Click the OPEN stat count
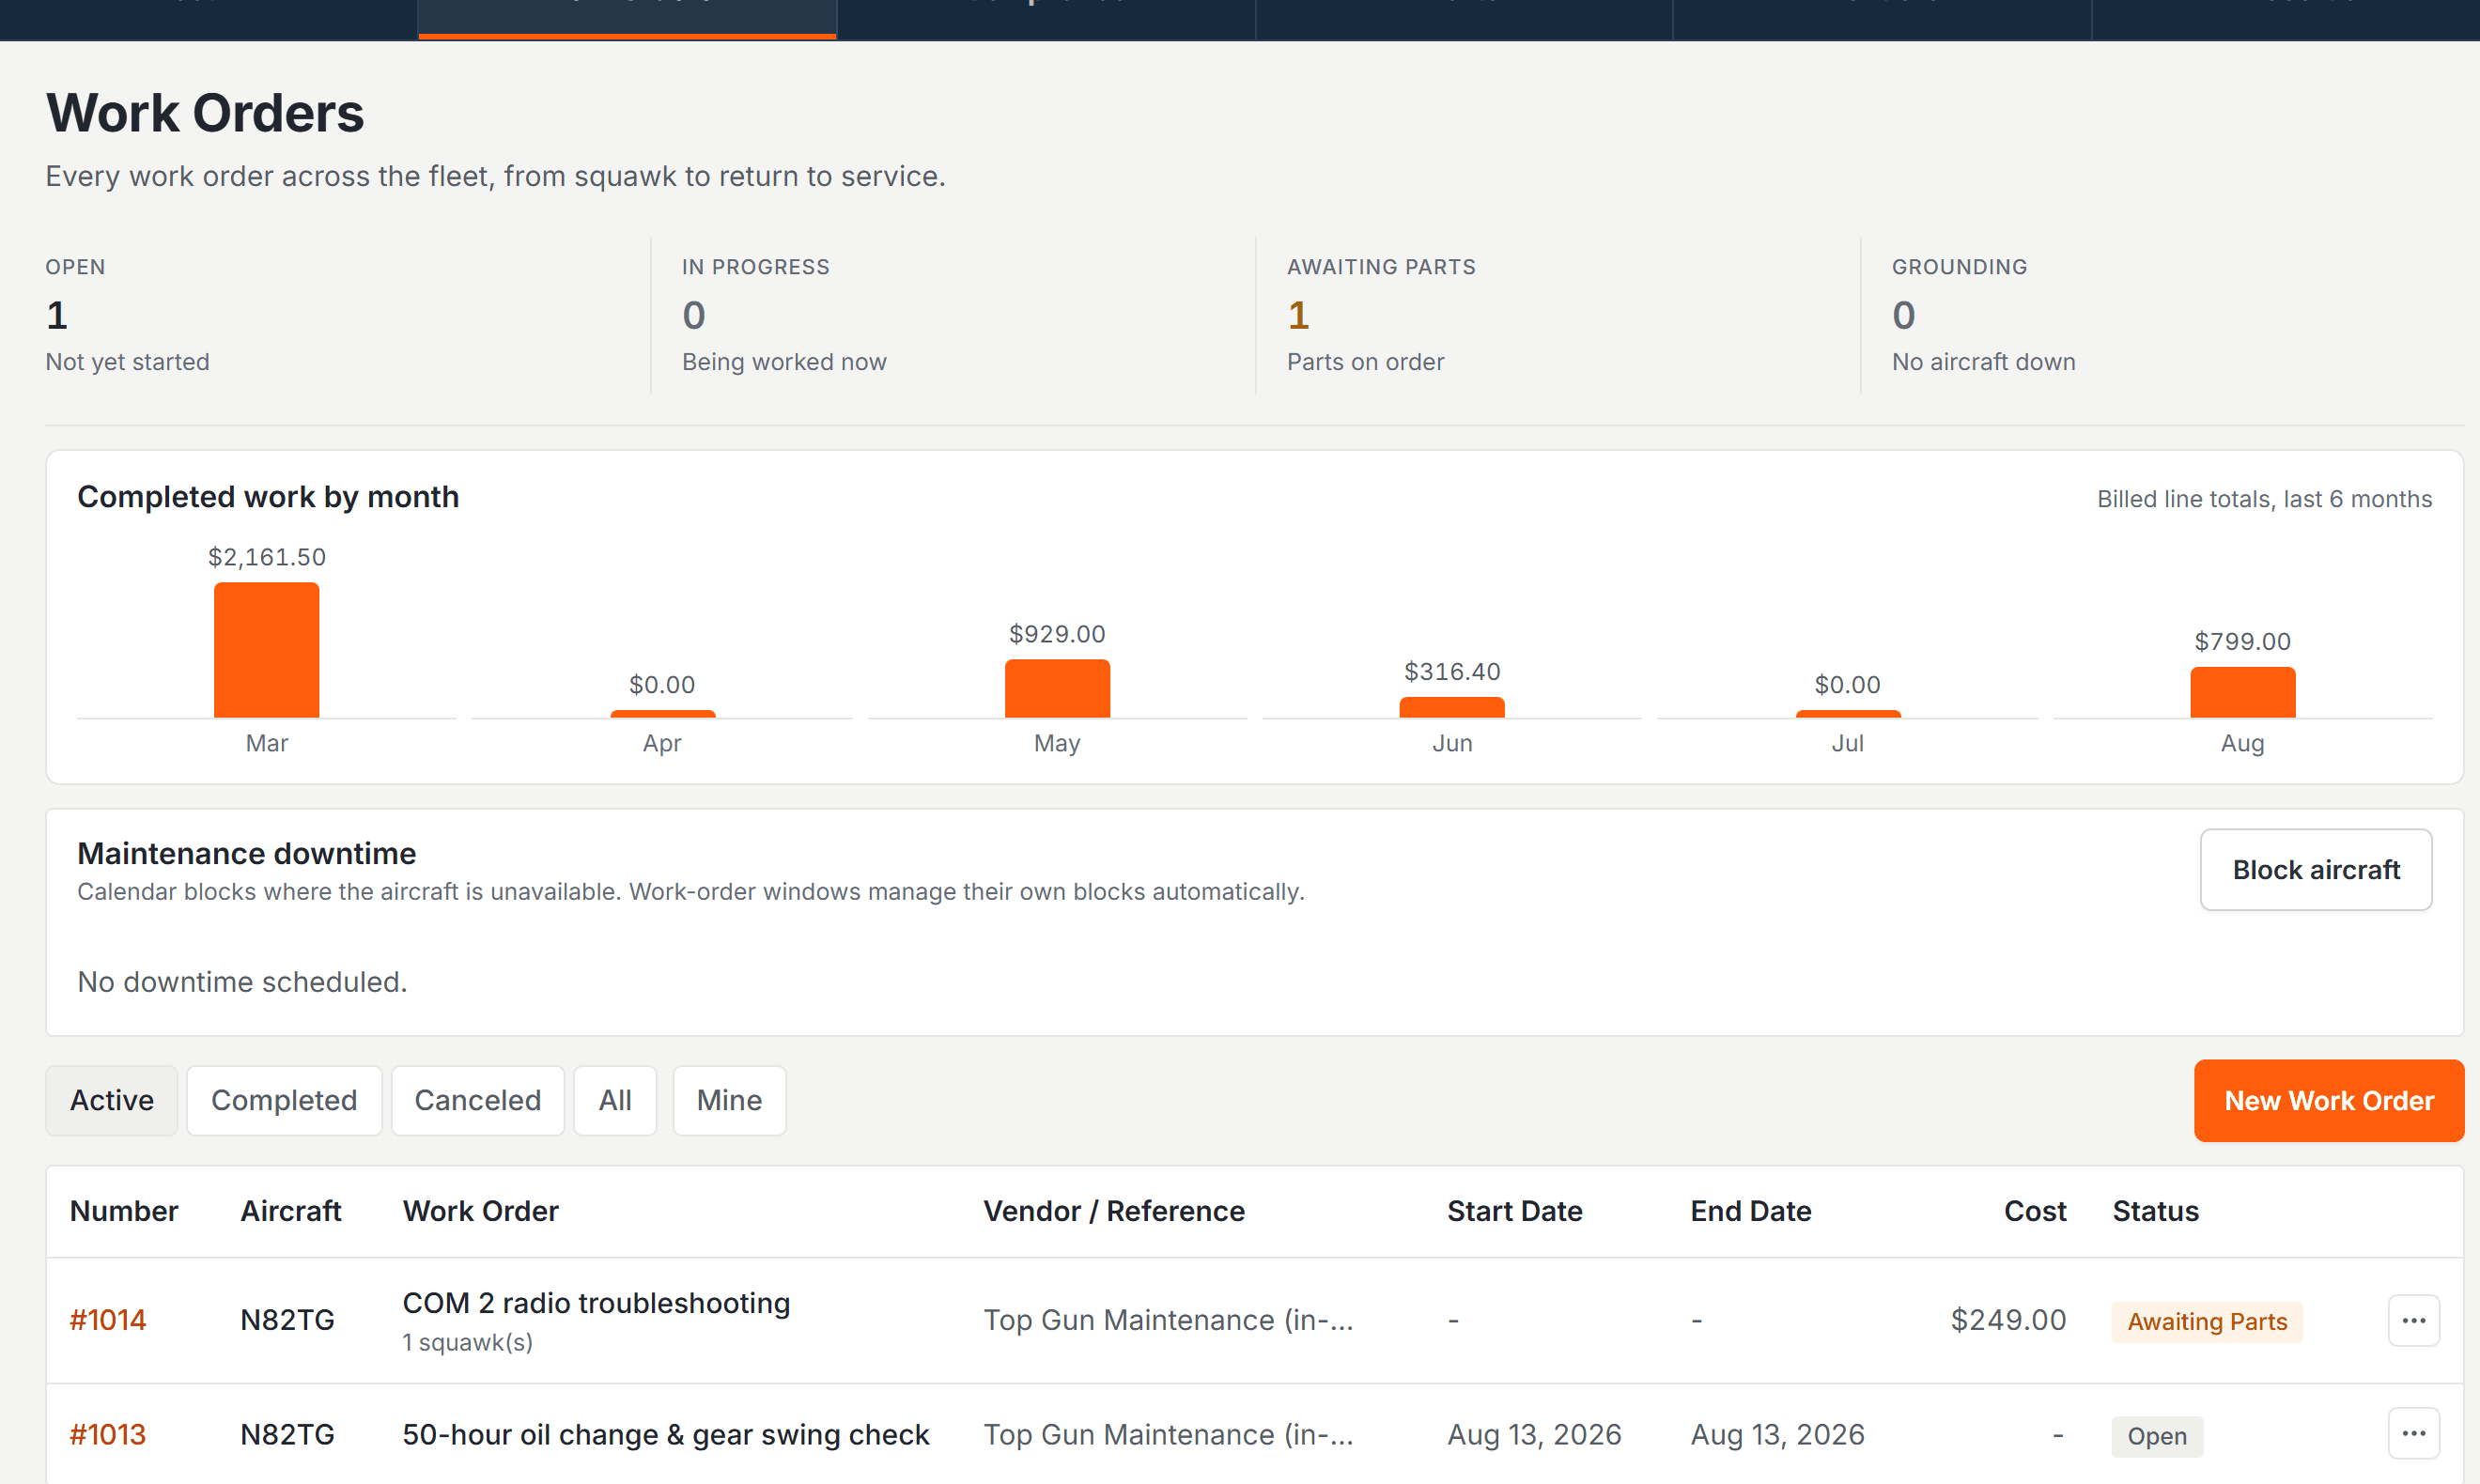Viewport: 2480px width, 1484px height. coord(57,316)
